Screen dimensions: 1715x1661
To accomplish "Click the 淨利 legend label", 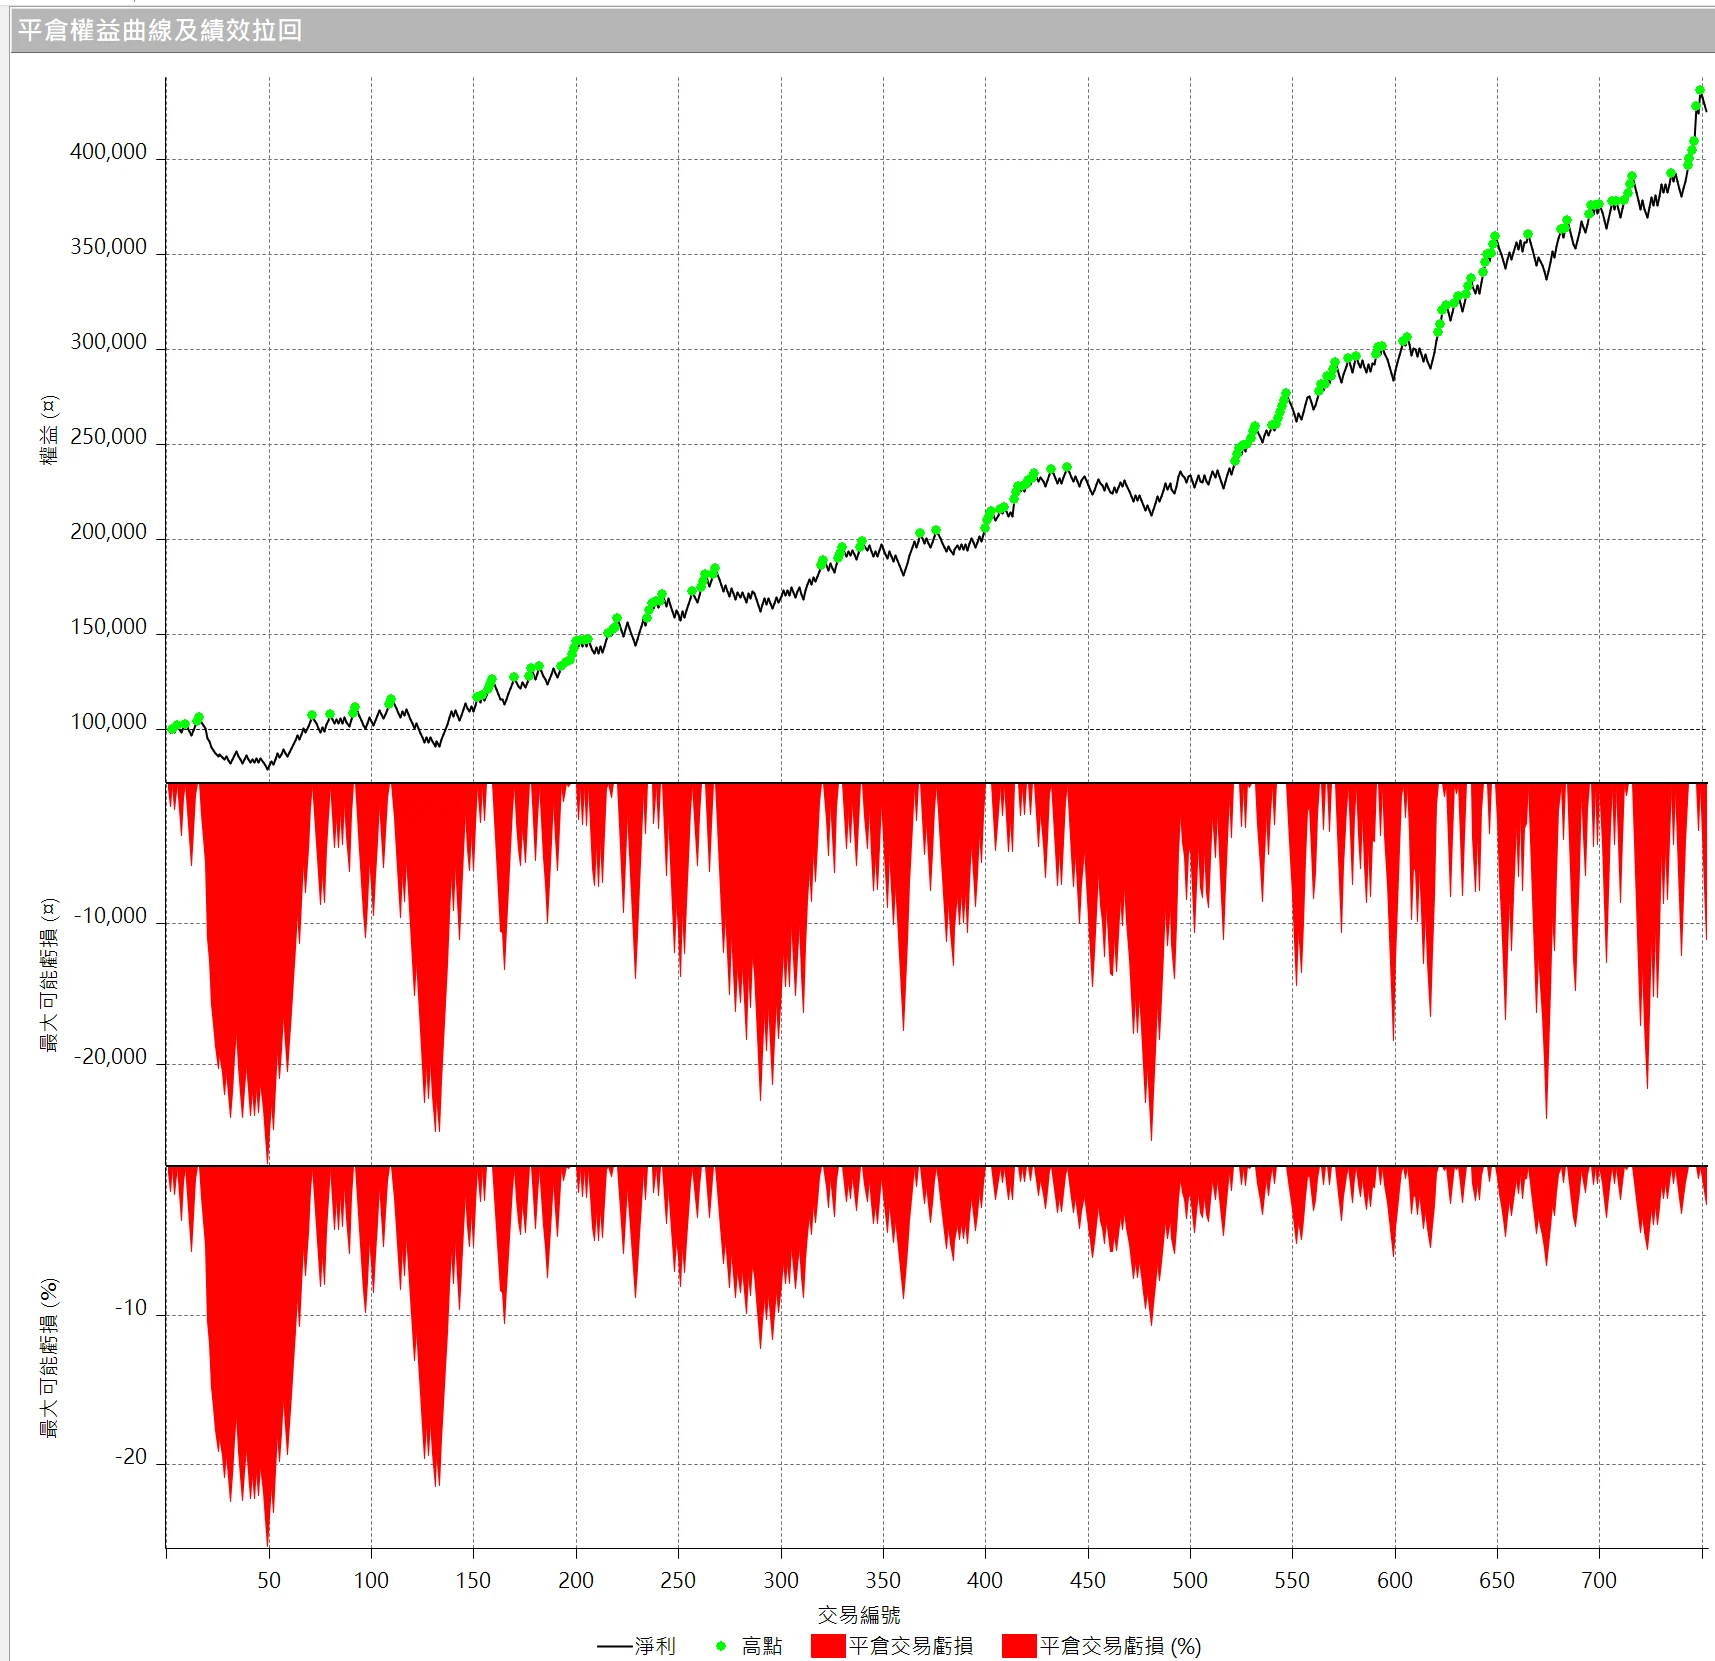I will (655, 1646).
